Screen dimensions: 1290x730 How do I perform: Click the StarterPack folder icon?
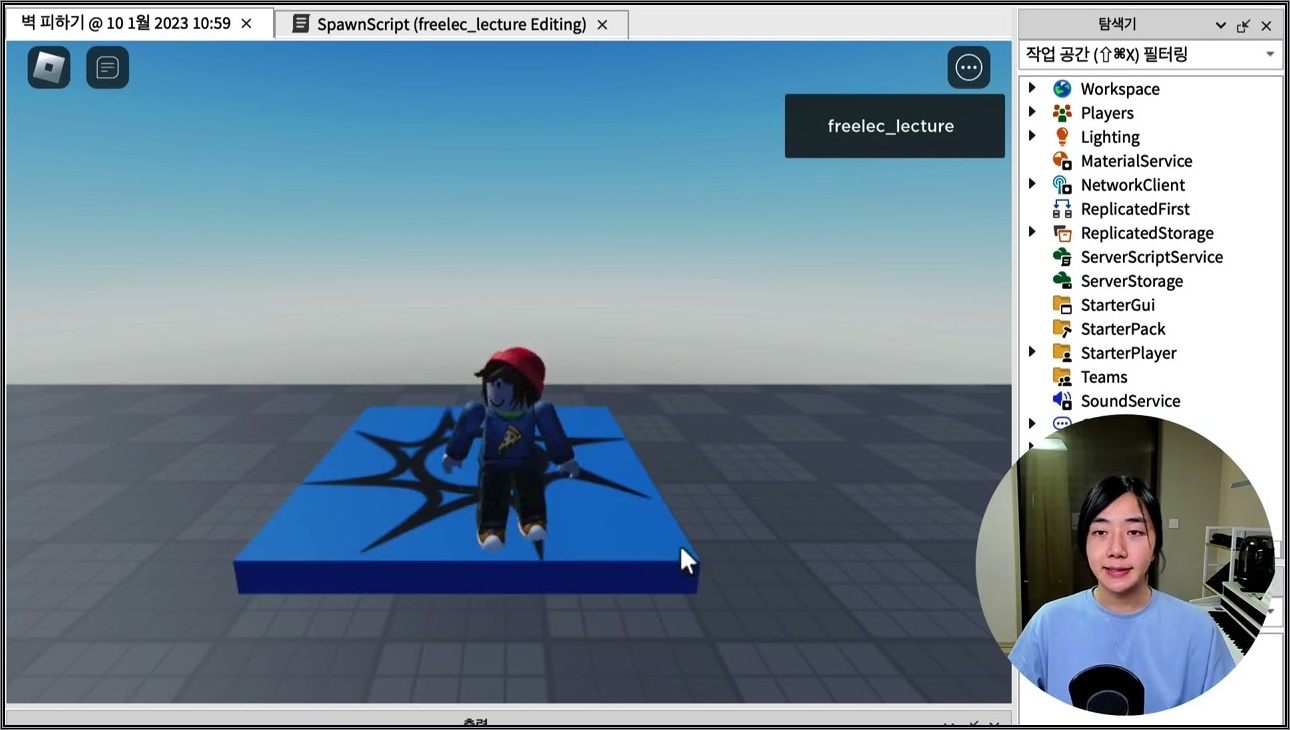pyautogui.click(x=1062, y=329)
